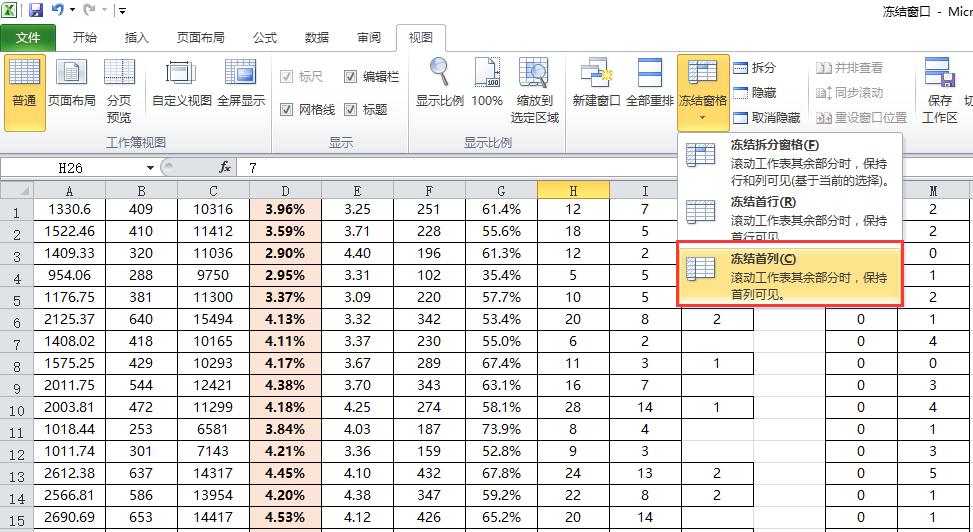Screen dimensions: 973x532
Task: Toggle the 标题 headings checkbox
Action: click(351, 109)
